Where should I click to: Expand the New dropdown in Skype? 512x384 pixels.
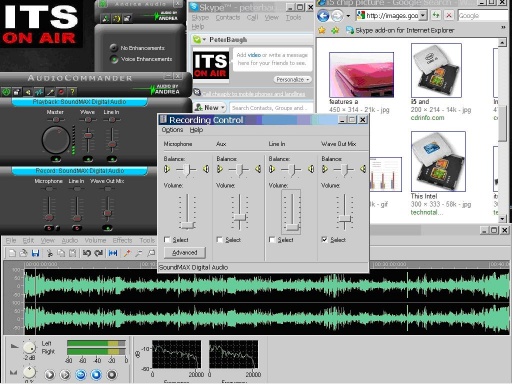click(210, 108)
